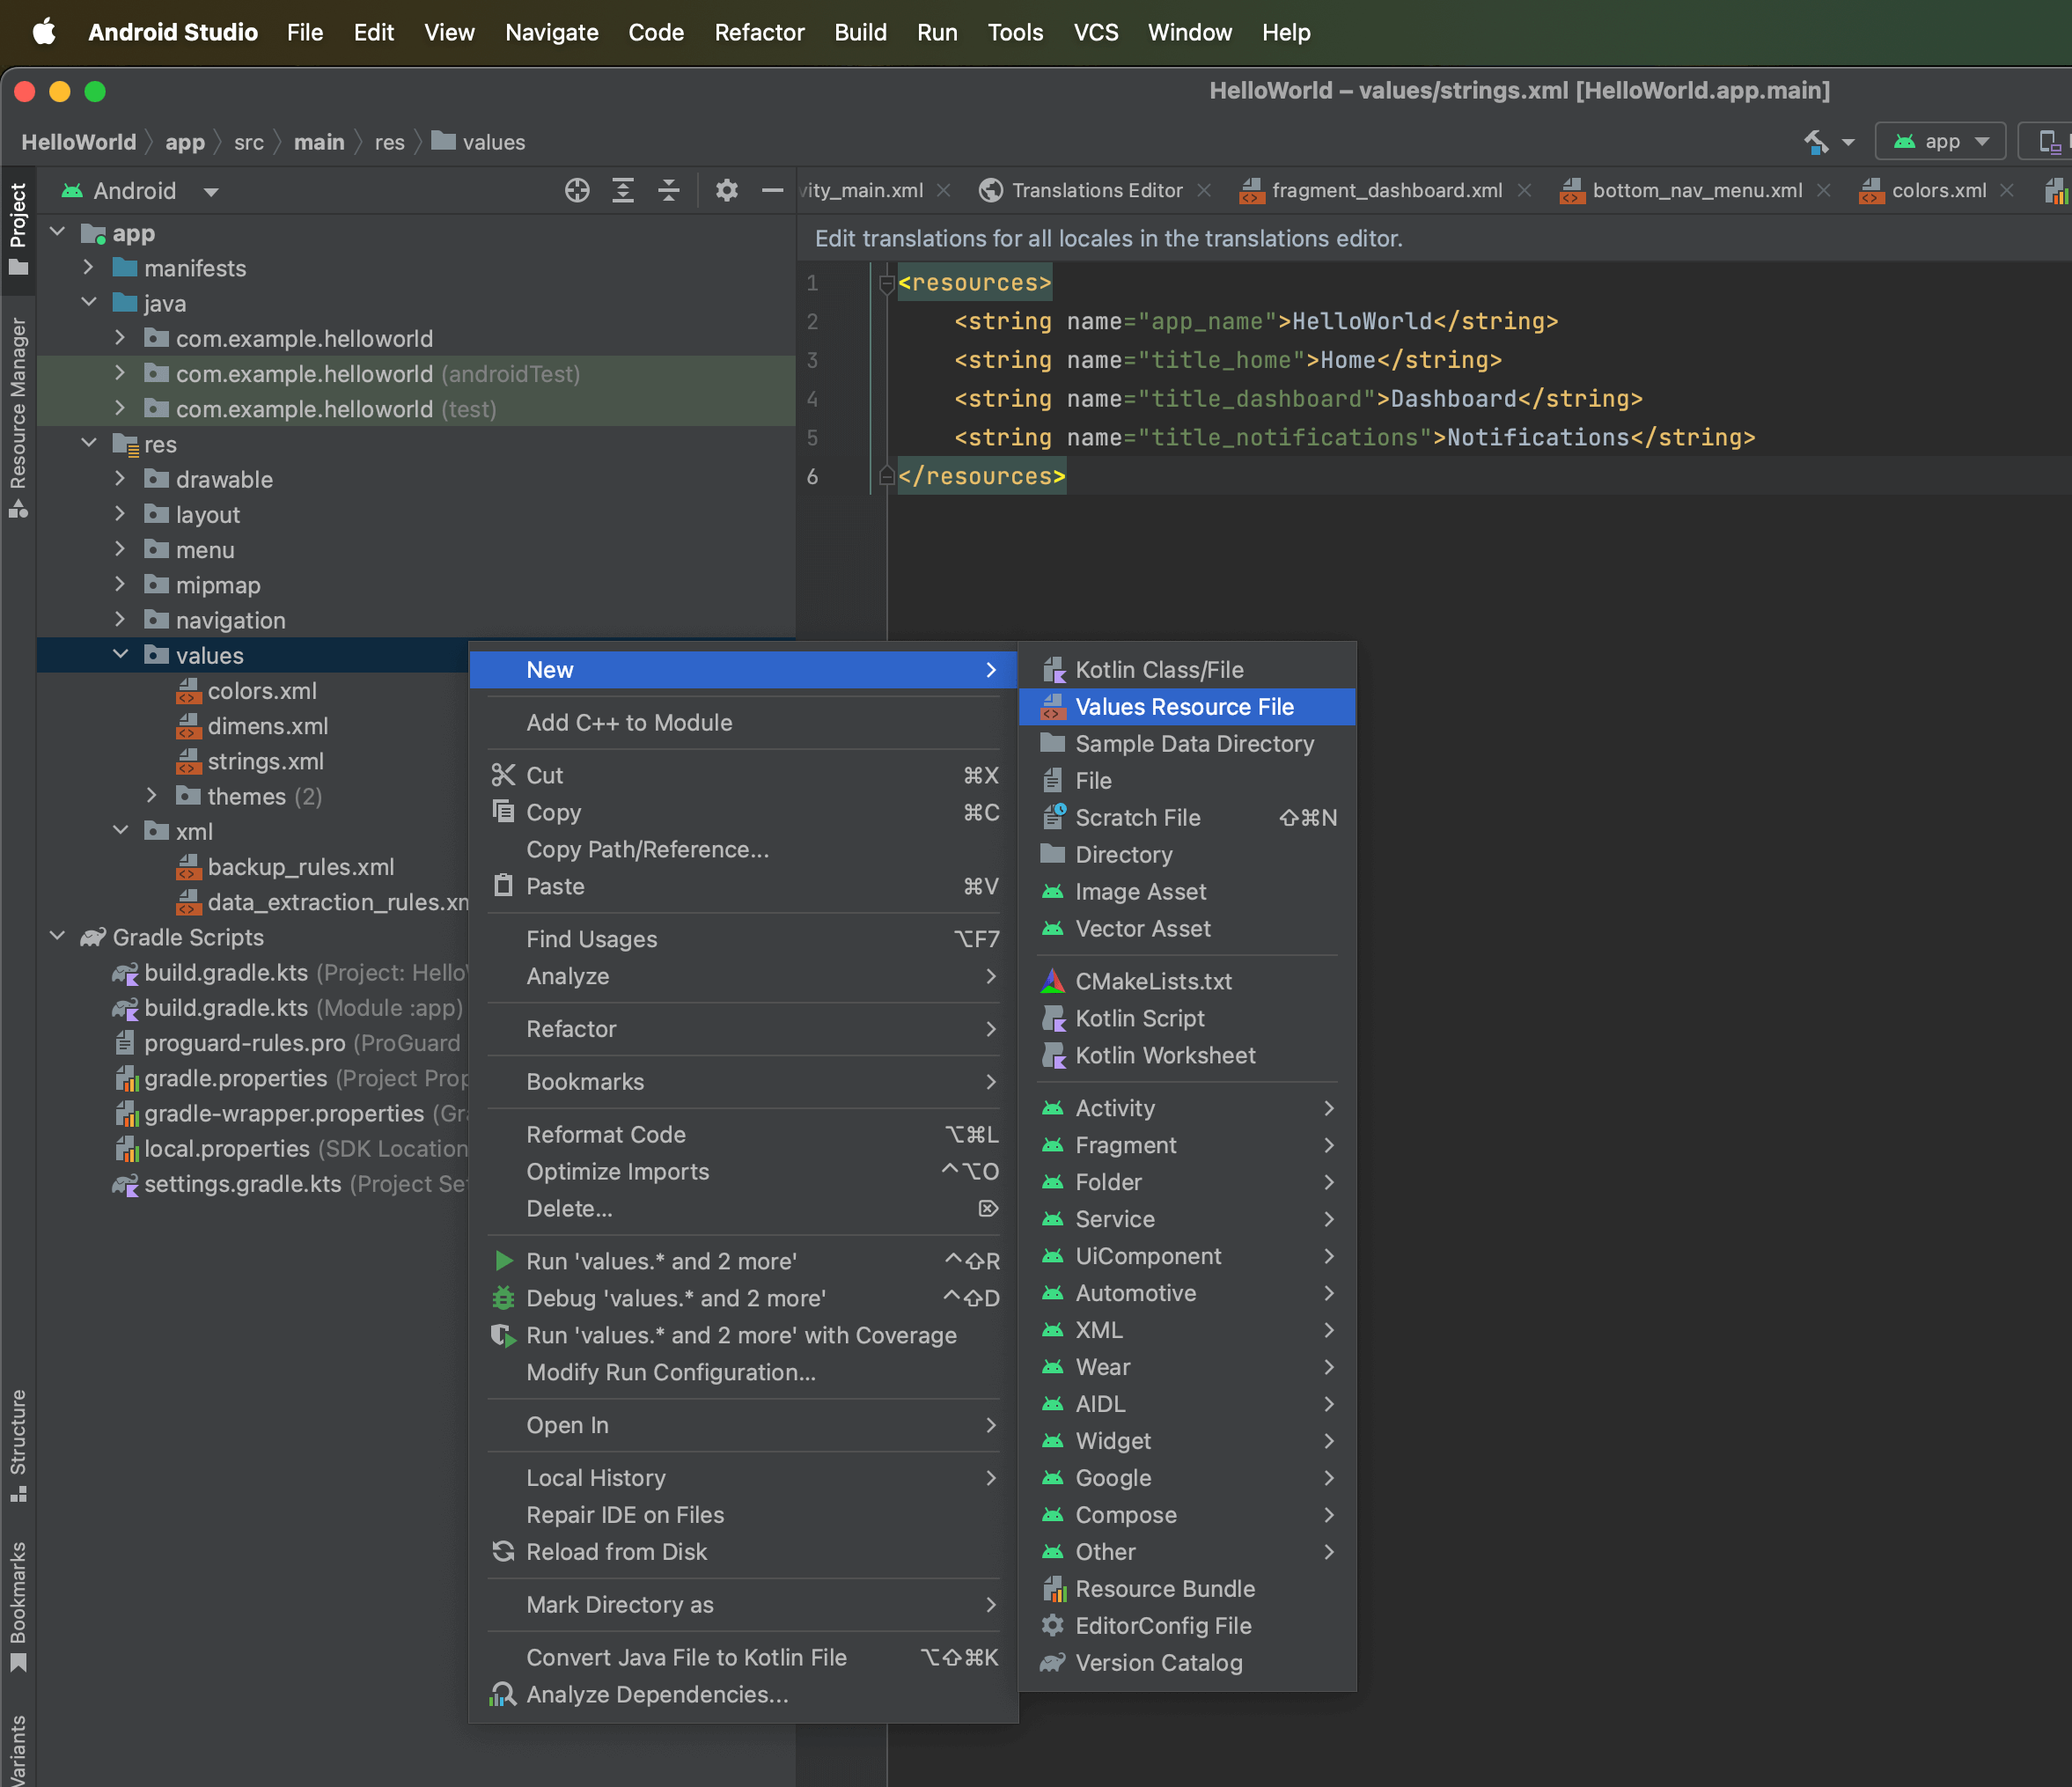The image size is (2072, 1787).
Task: Click Modify Run Configuration...
Action: tap(743, 1373)
